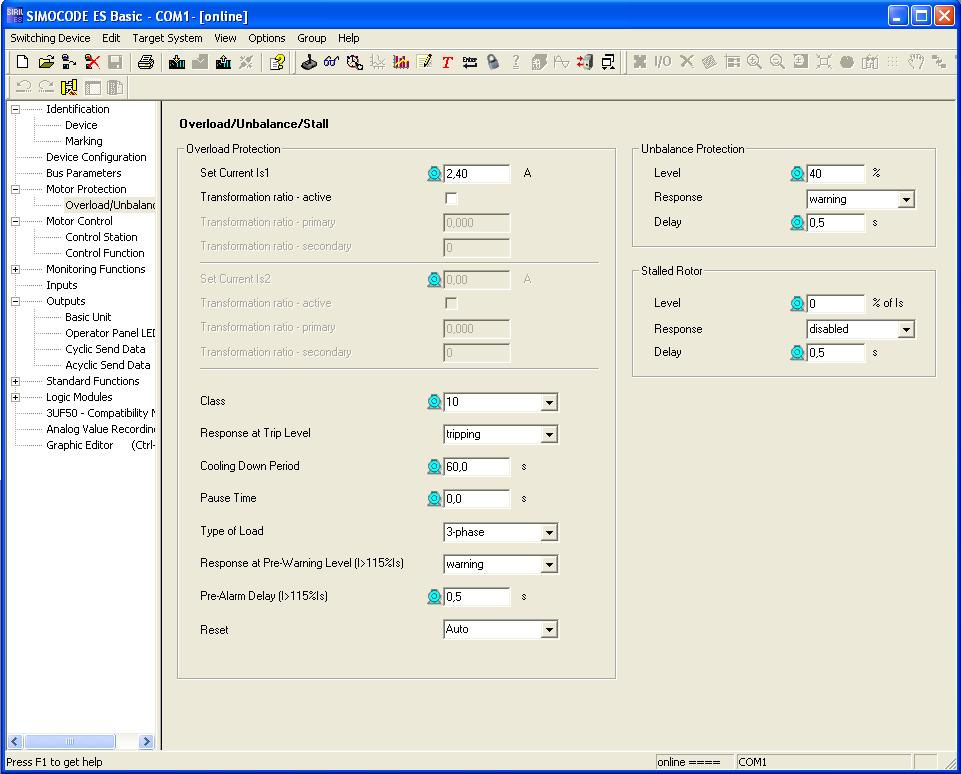Click the Stalled Rotor Delay field
Screen dimensions: 961x774
coord(835,352)
